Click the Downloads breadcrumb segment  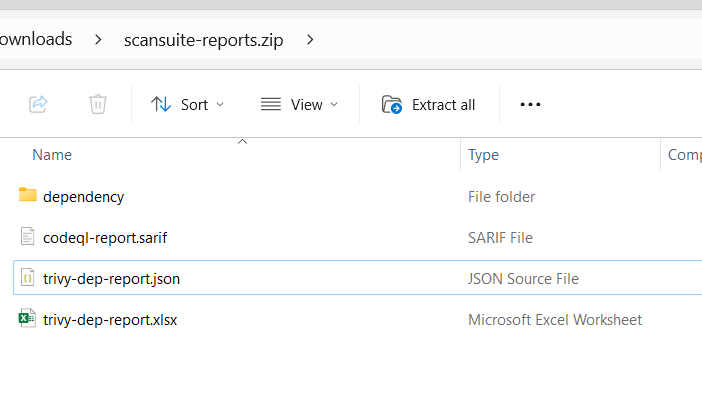(36, 39)
